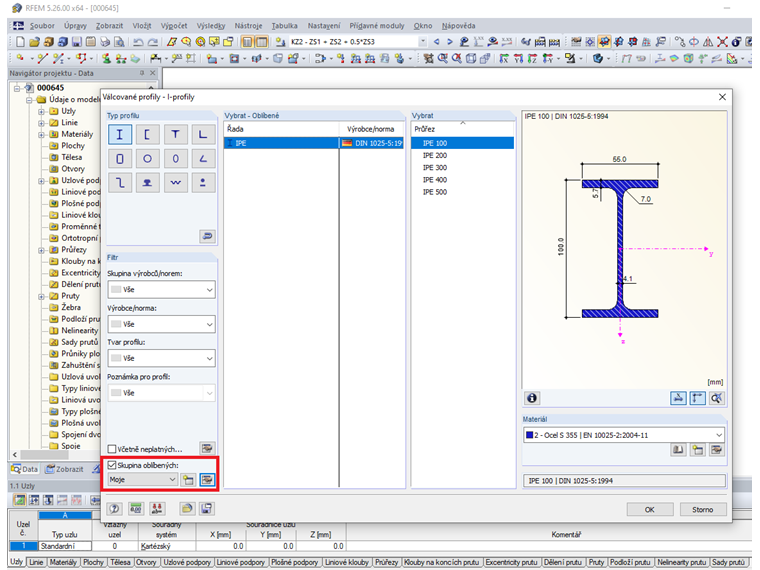Create a new favorites group next to Moje
This screenshot has height=570, width=760.
pos(188,480)
